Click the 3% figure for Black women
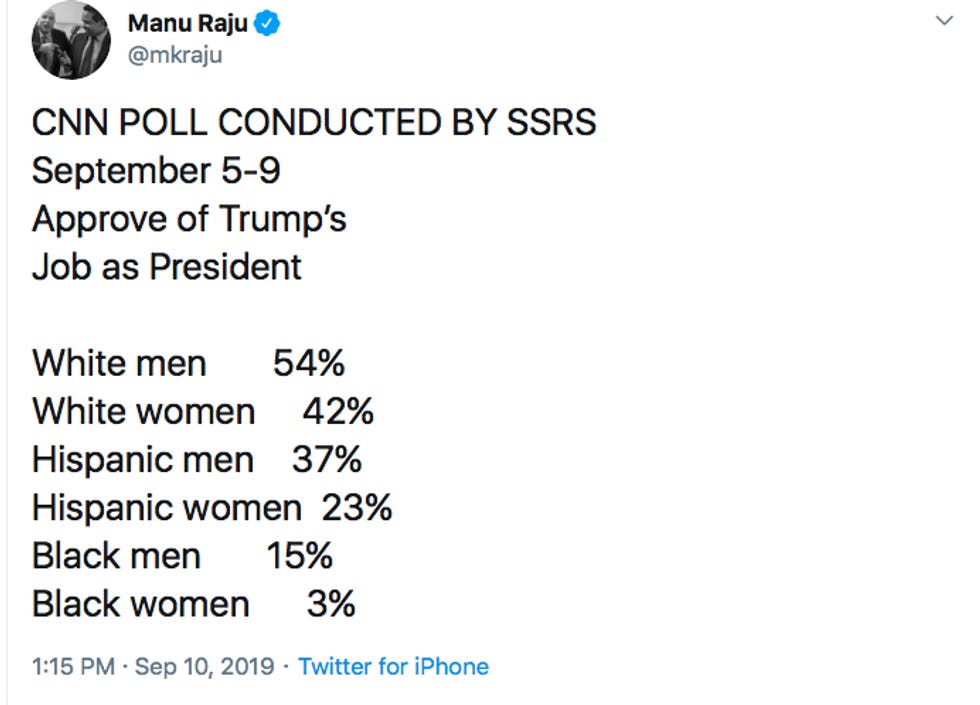This screenshot has width=980, height=705. pyautogui.click(x=331, y=604)
